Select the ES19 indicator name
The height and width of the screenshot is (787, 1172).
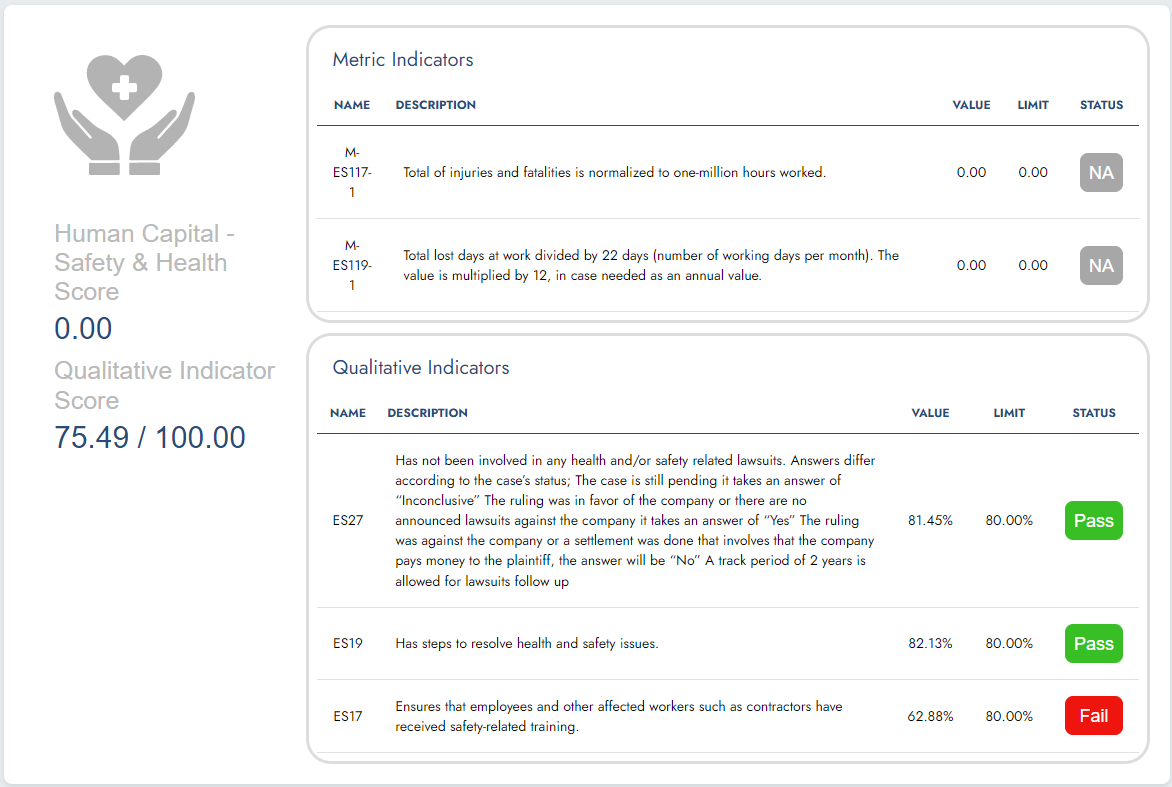point(348,644)
